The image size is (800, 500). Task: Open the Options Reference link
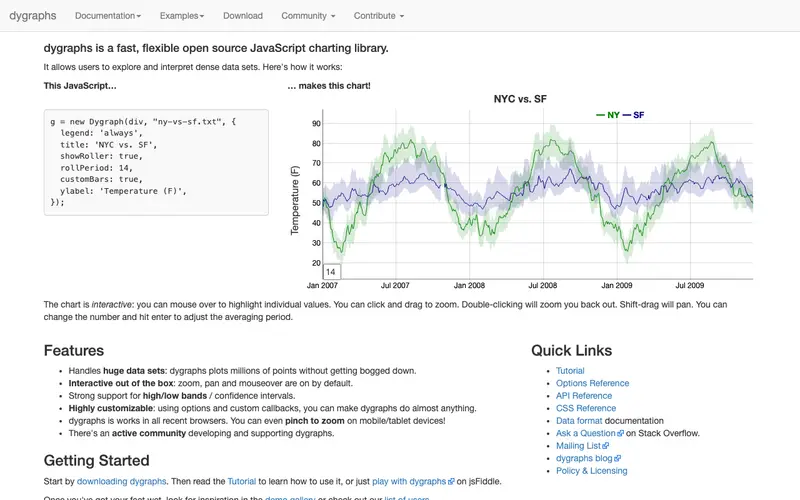coord(592,383)
